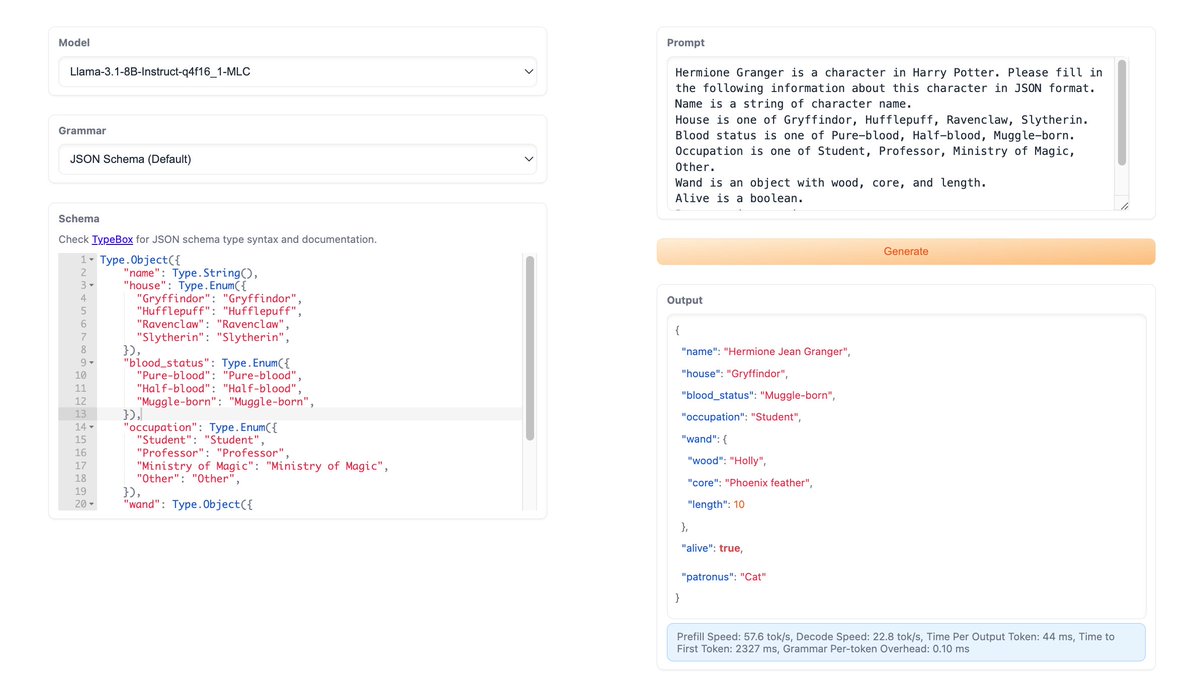Click the Output section label
The image size is (1200, 687).
pyautogui.click(x=685, y=300)
